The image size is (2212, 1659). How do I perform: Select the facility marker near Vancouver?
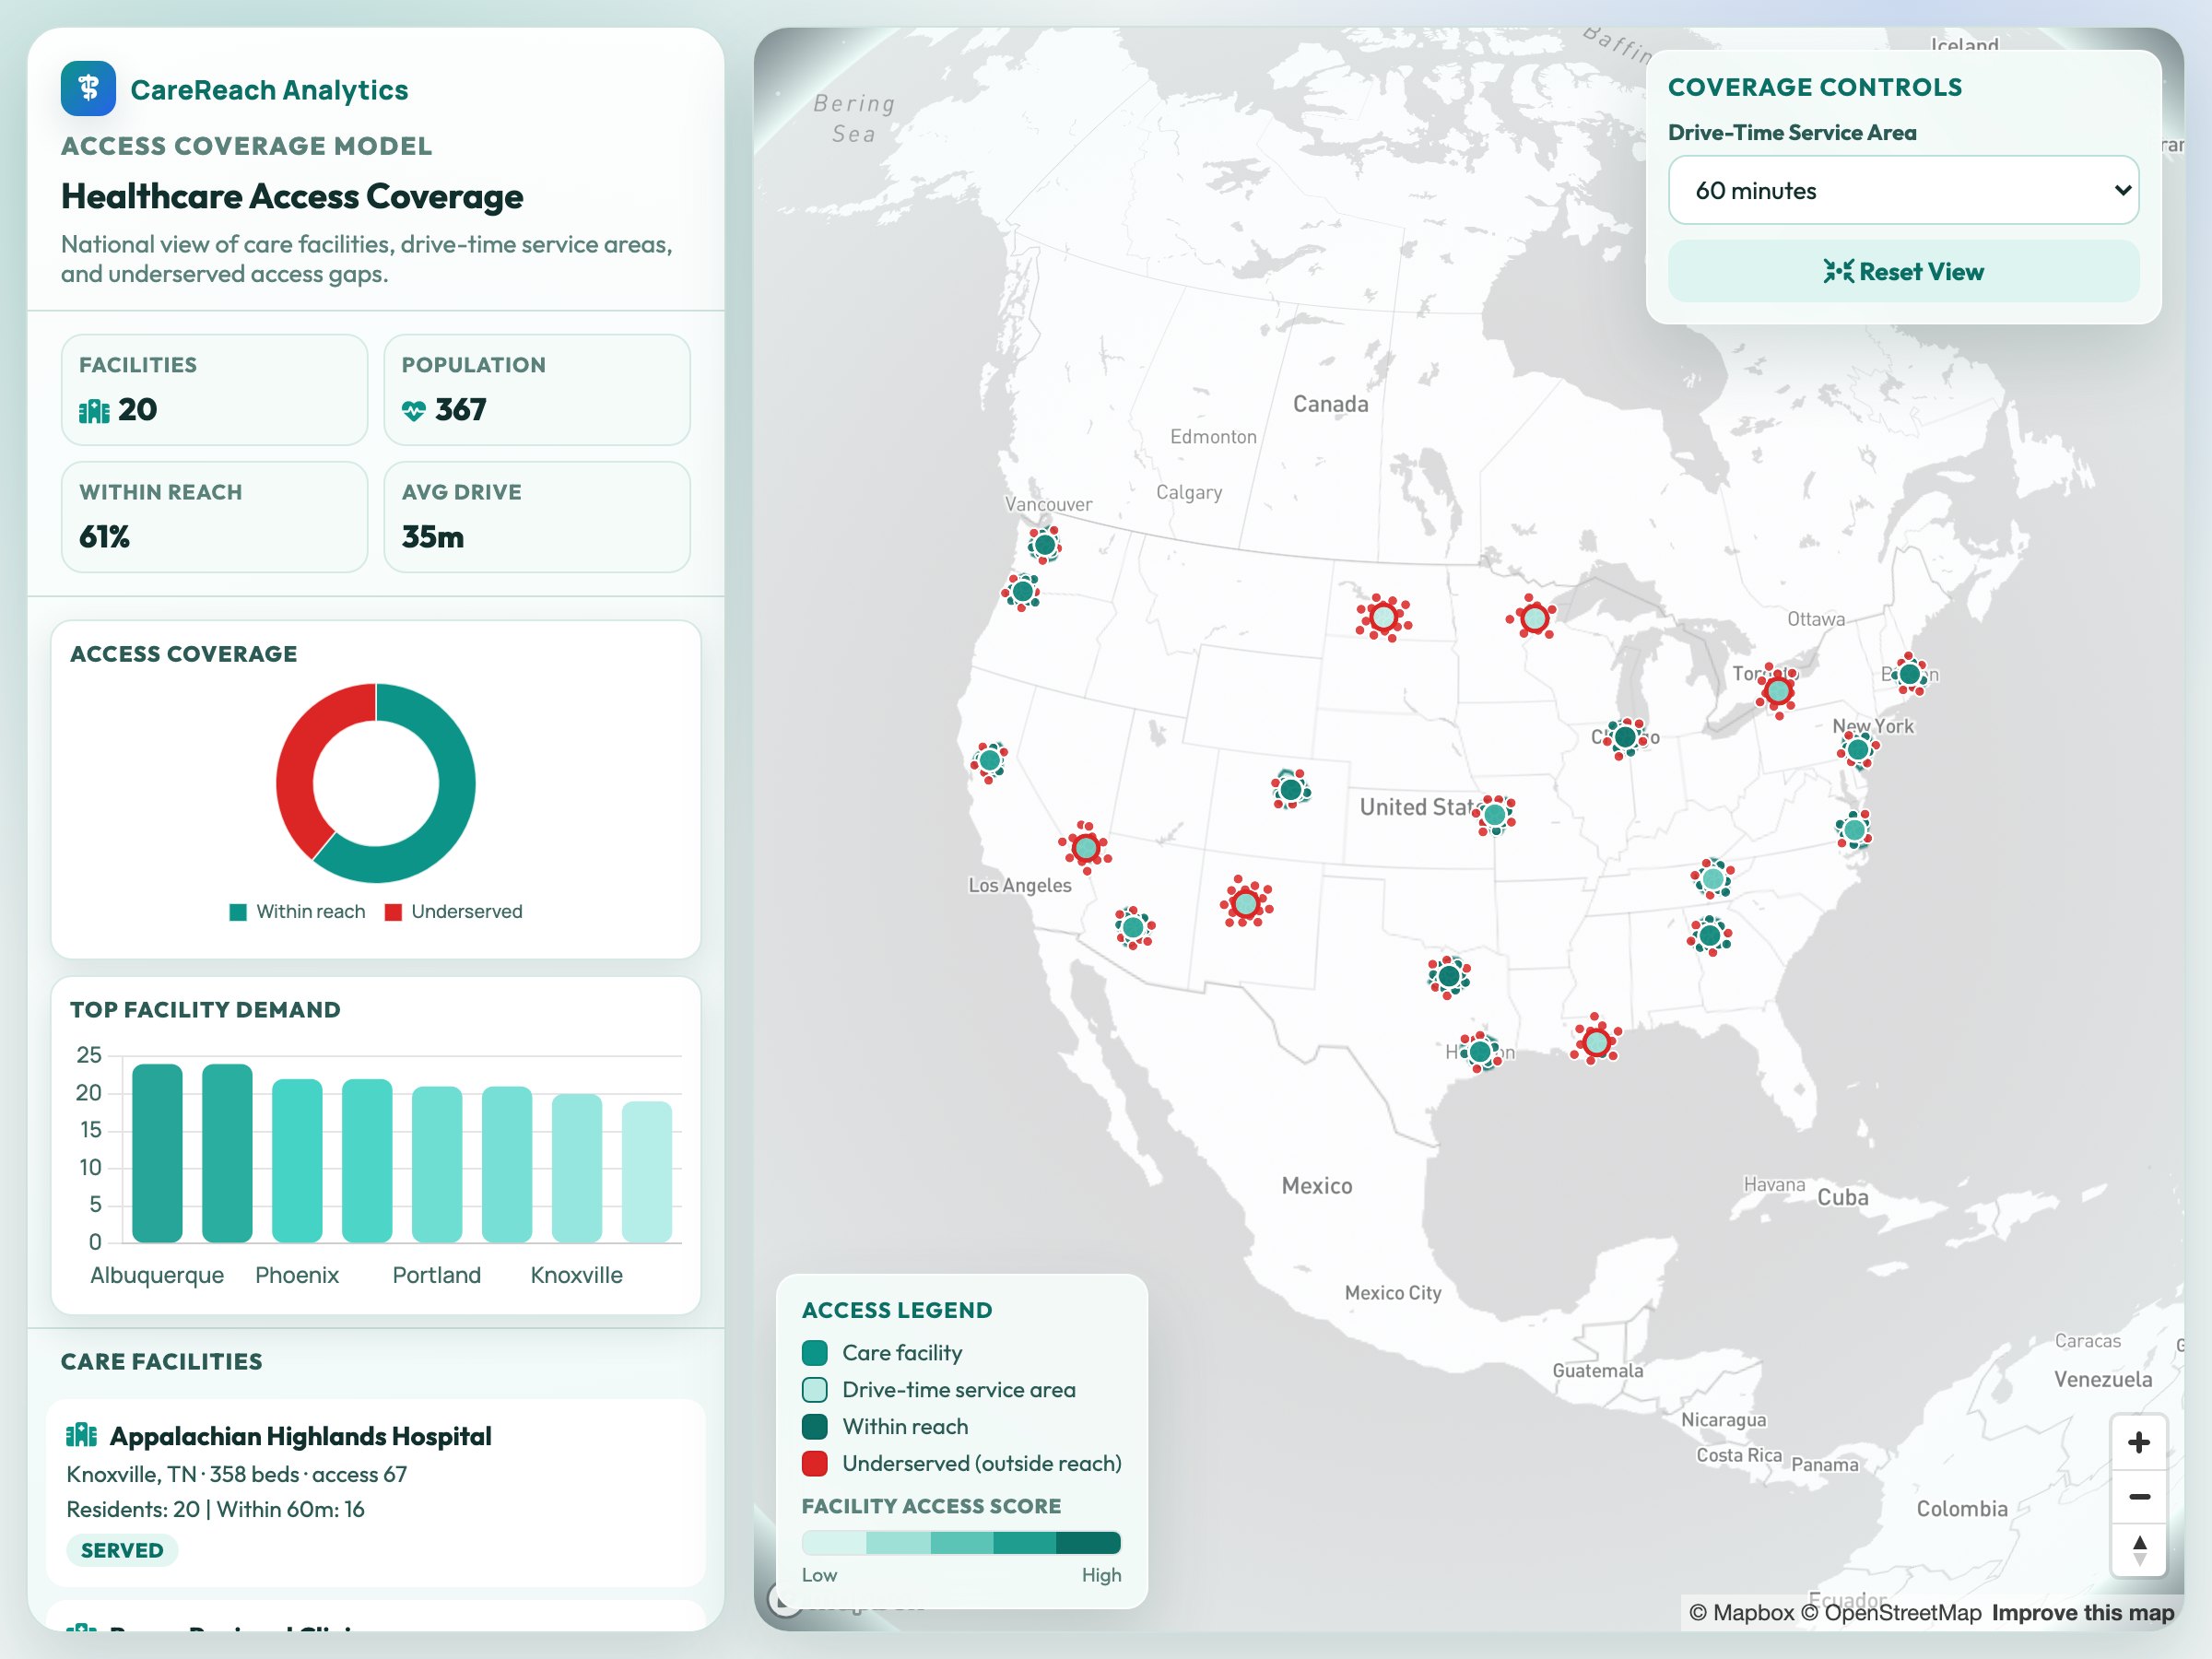click(1045, 545)
